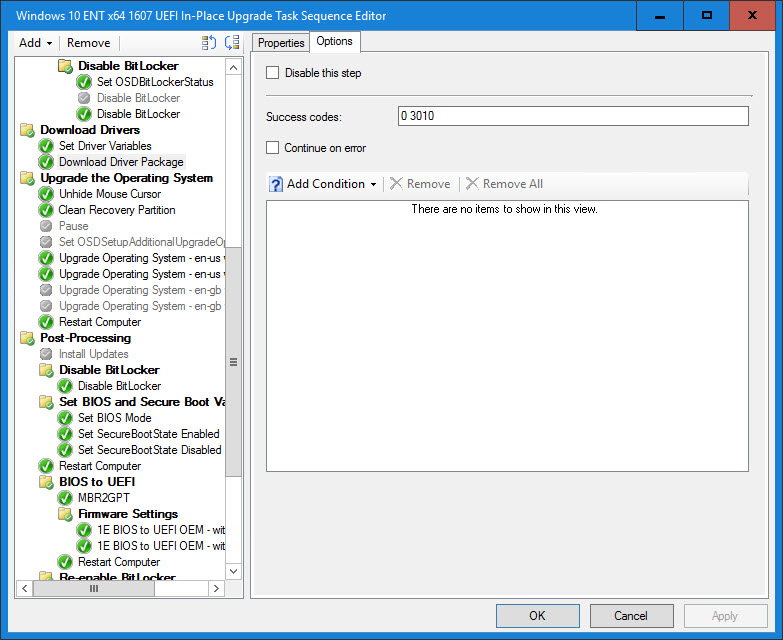Image resolution: width=783 pixels, height=640 pixels.
Task: Click the Remove button above the step tree
Action: pyautogui.click(x=89, y=43)
